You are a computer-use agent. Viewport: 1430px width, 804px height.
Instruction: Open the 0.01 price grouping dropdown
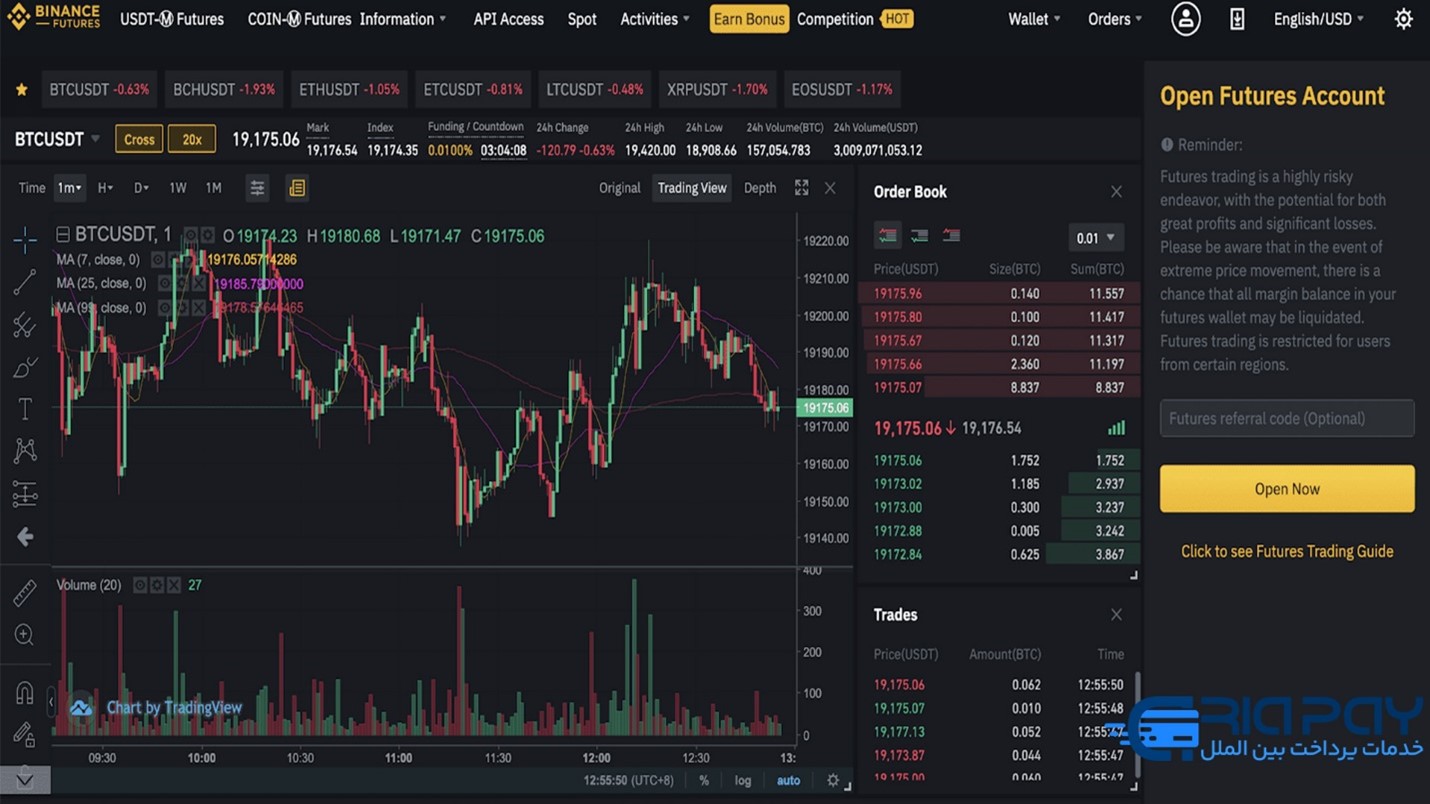(1096, 238)
